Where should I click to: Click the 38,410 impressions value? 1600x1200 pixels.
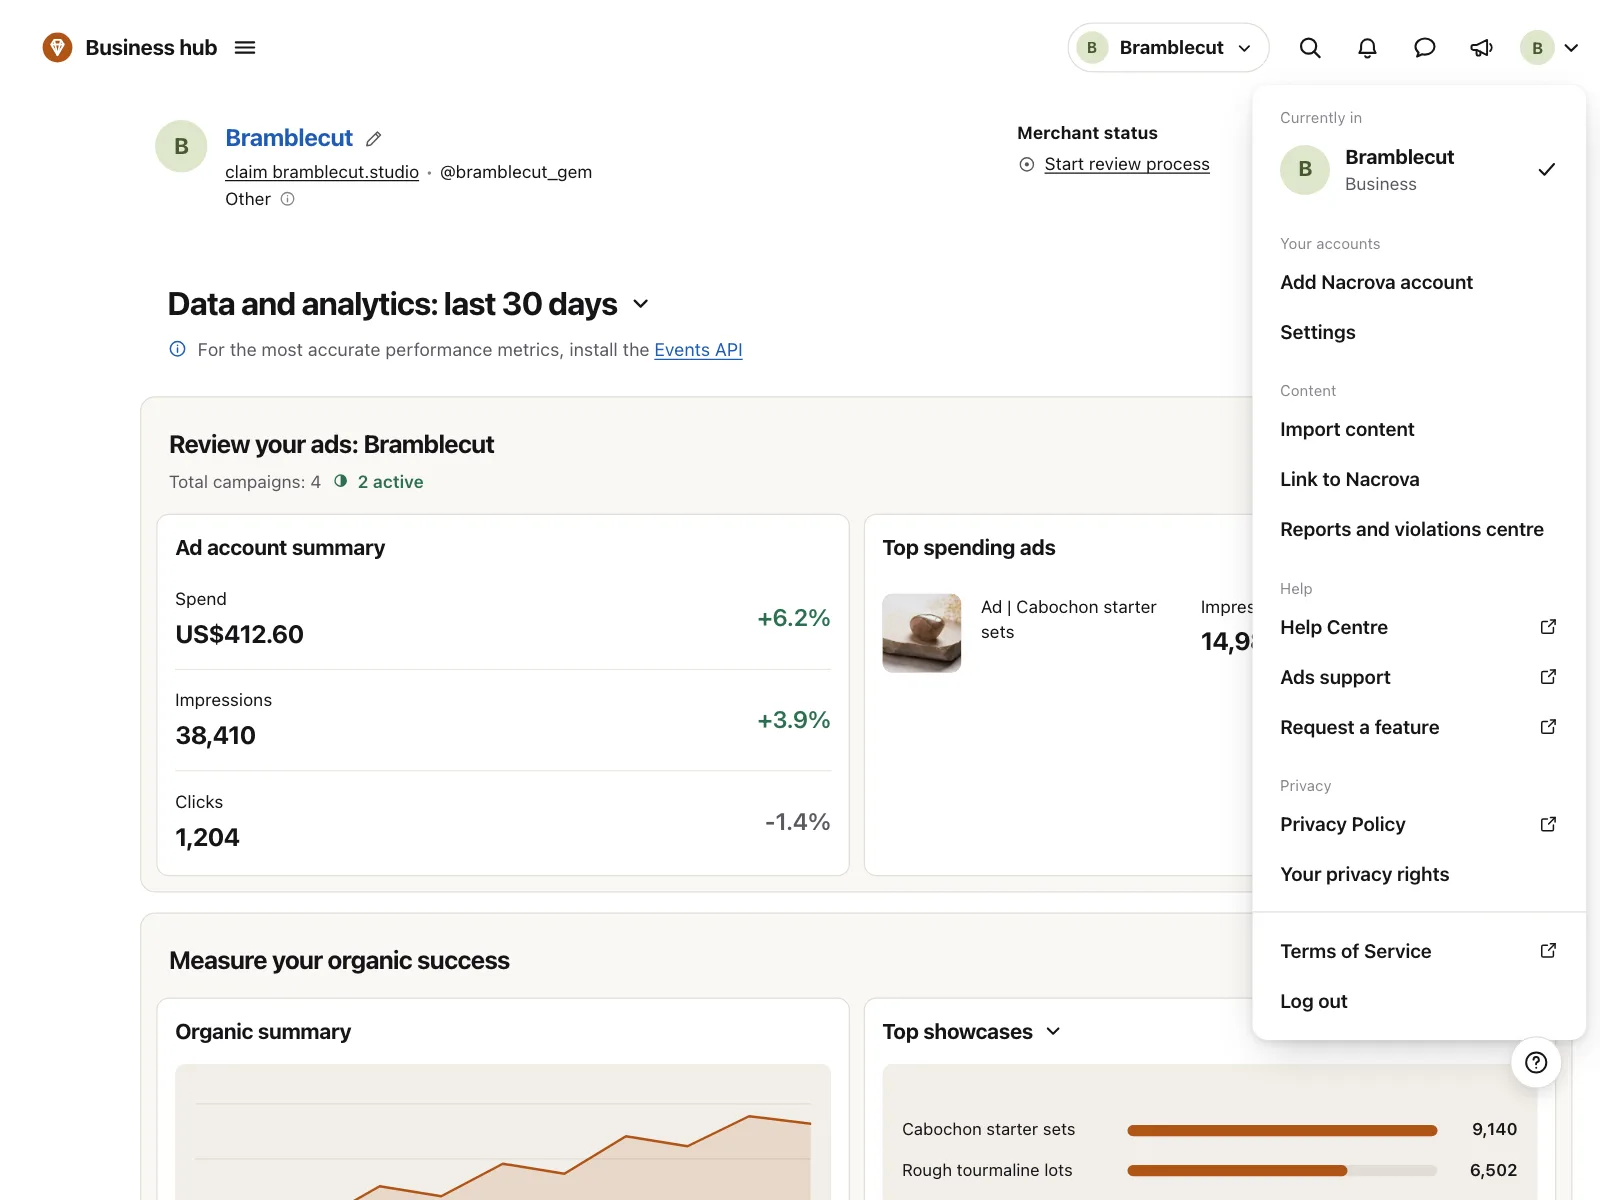(x=216, y=736)
